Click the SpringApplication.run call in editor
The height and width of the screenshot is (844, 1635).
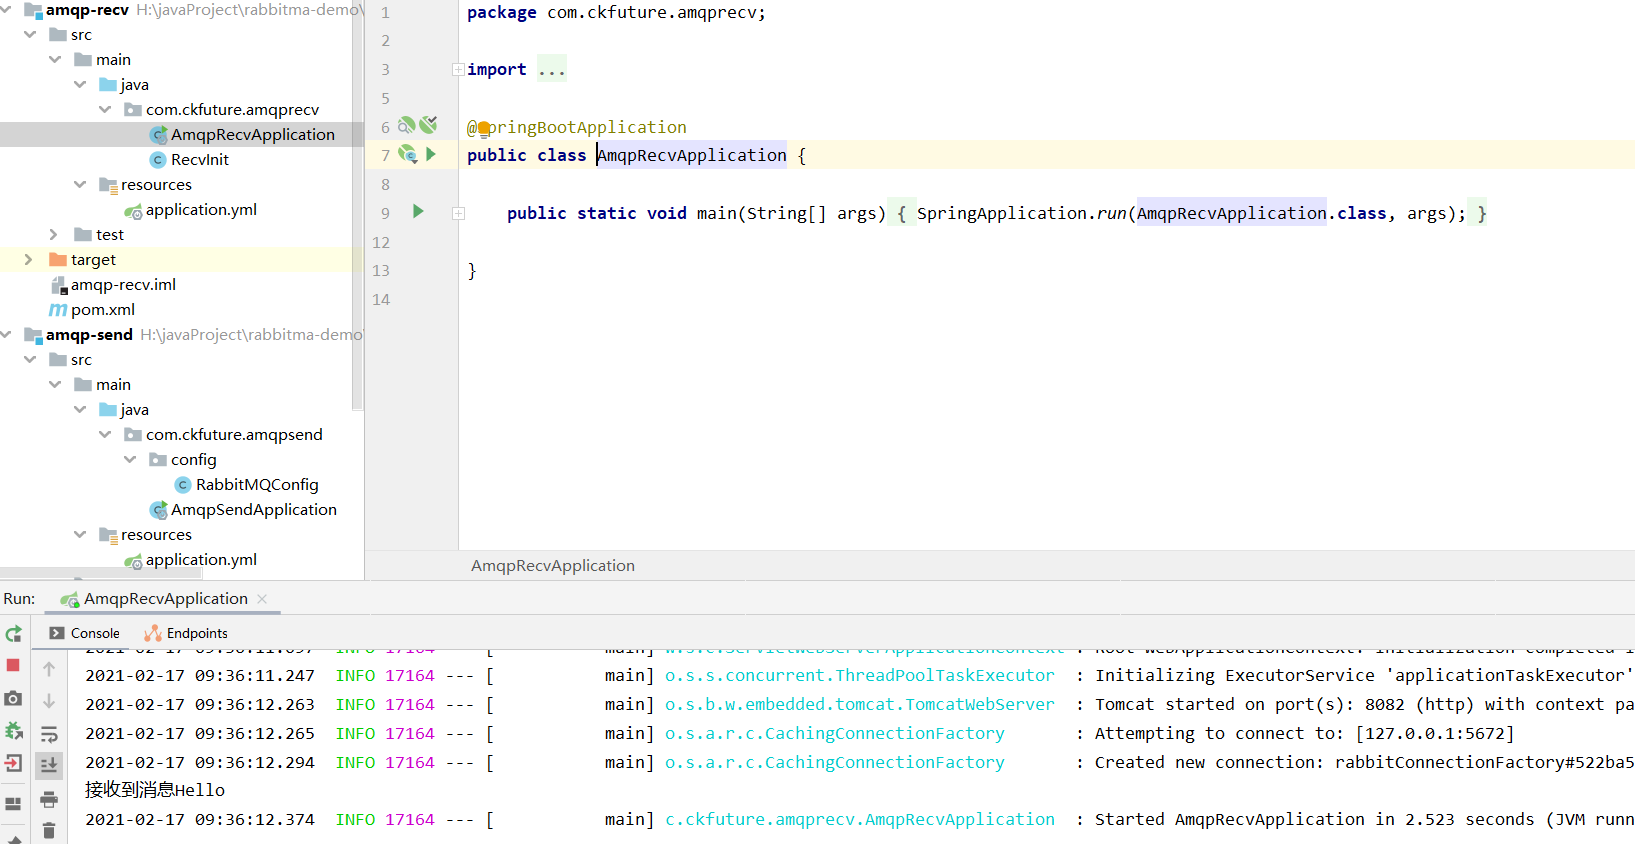[1021, 213]
